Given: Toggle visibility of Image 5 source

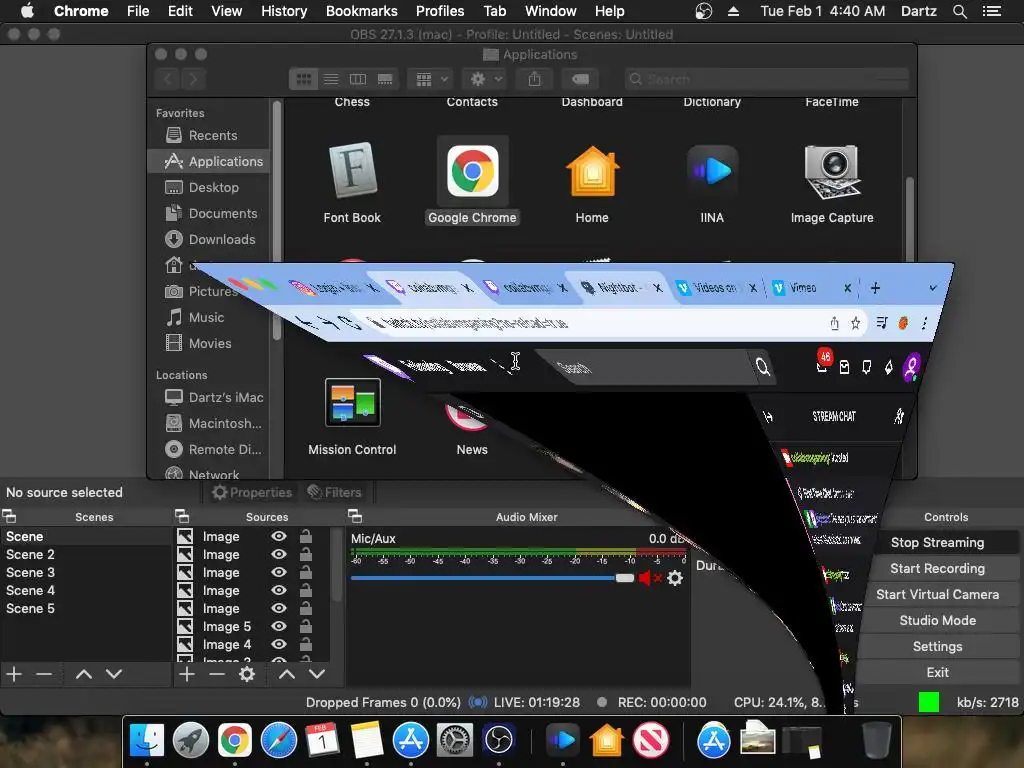Looking at the screenshot, I should [279, 626].
